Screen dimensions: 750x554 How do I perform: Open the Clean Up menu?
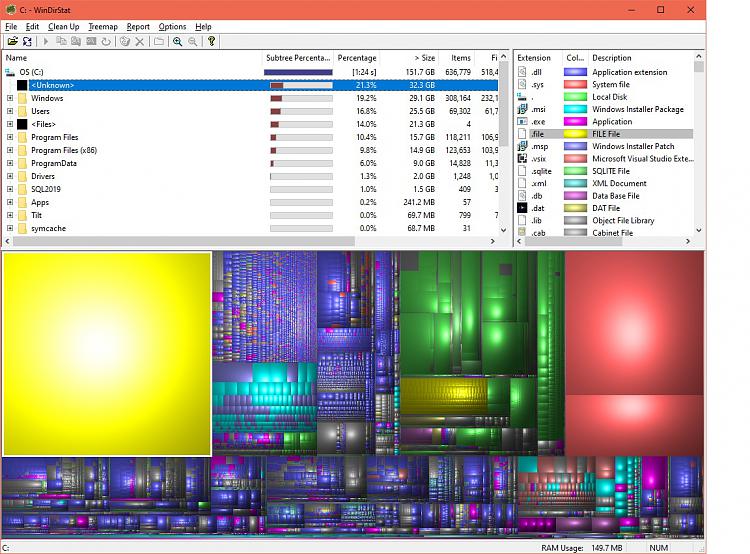tap(63, 26)
